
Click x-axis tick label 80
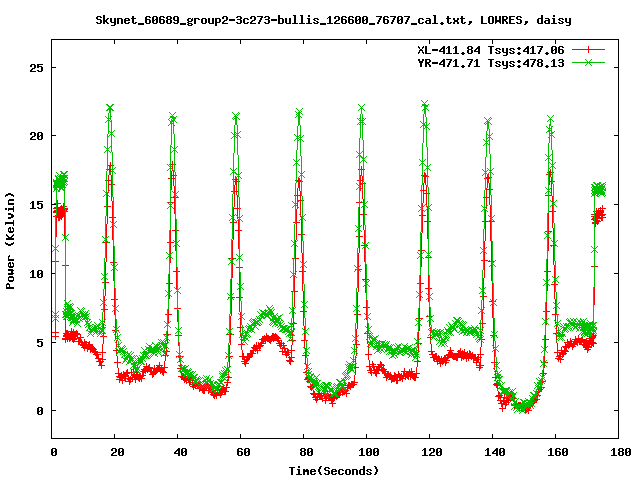tap(306, 452)
